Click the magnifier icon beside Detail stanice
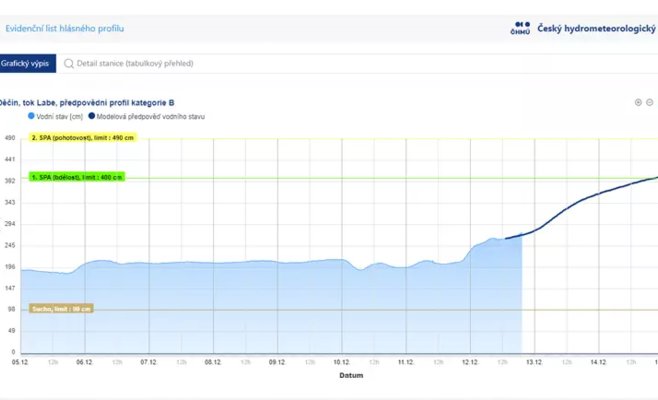Image resolution: width=658 pixels, height=400 pixels. pos(68,63)
